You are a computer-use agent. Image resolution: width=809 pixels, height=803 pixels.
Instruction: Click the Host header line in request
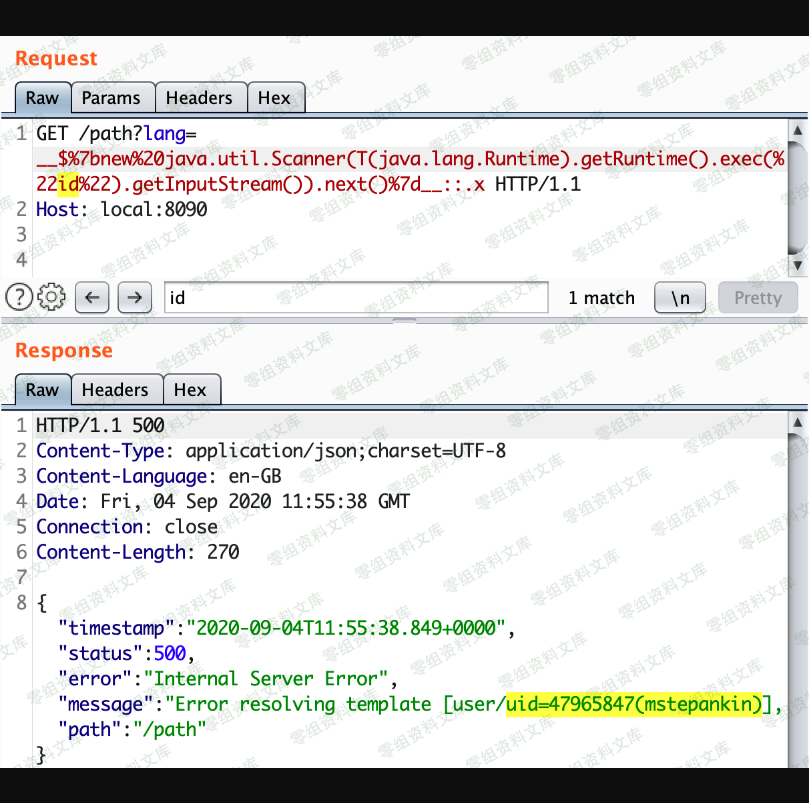pyautogui.click(x=121, y=210)
